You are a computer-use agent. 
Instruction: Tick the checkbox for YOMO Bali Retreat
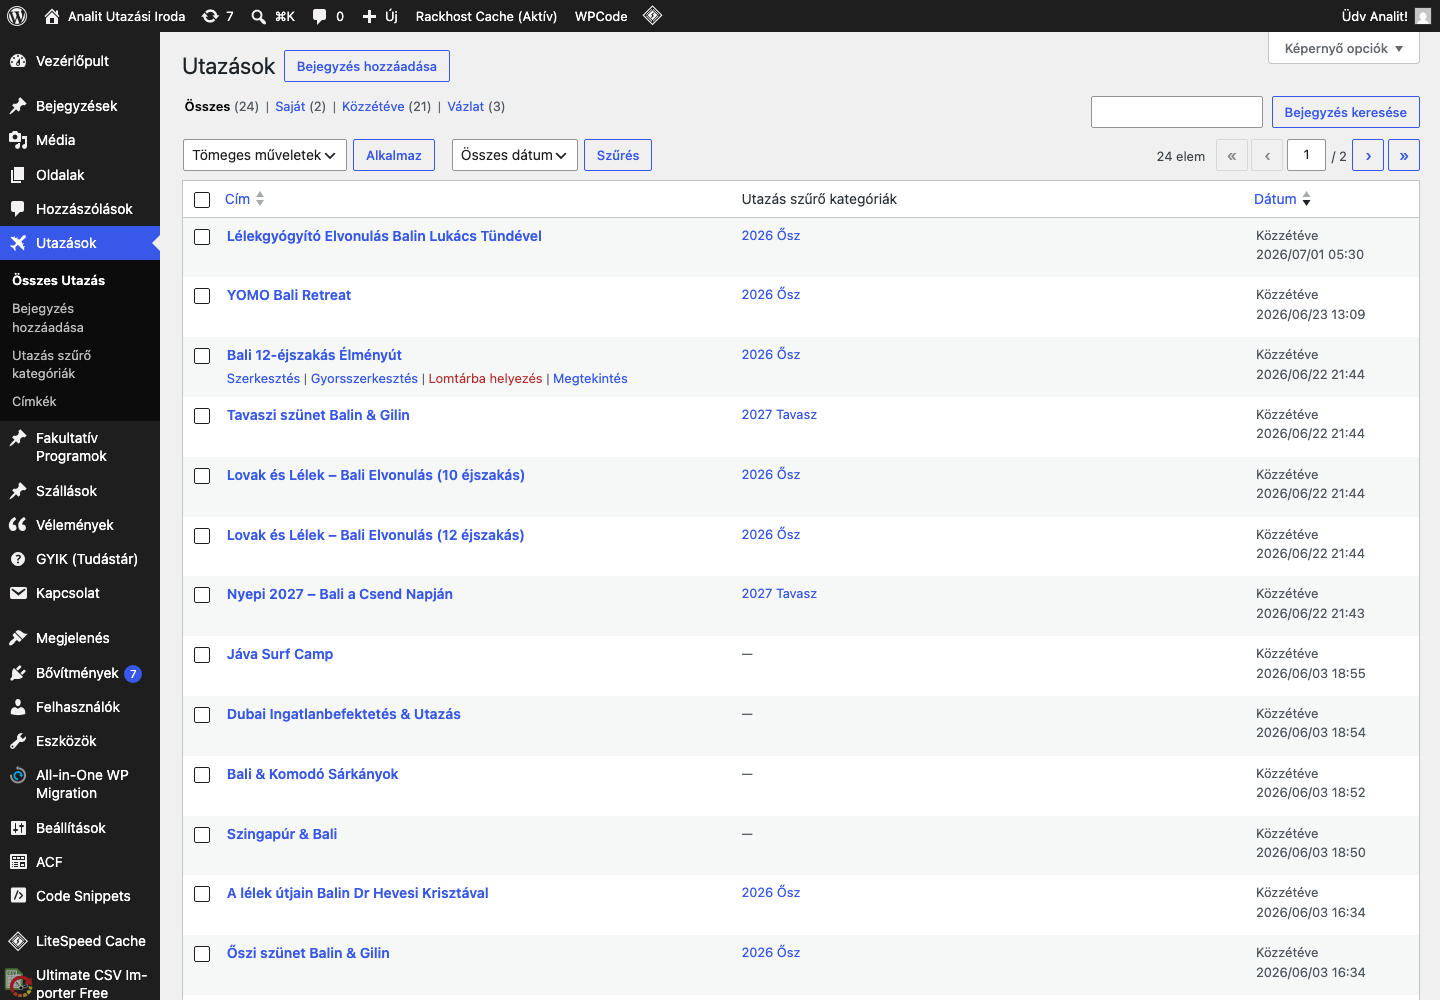click(x=202, y=296)
